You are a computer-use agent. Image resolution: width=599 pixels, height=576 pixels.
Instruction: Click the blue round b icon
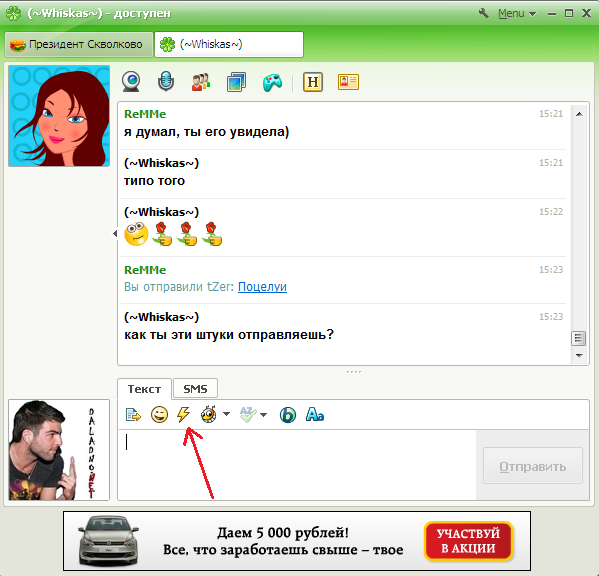[x=288, y=415]
